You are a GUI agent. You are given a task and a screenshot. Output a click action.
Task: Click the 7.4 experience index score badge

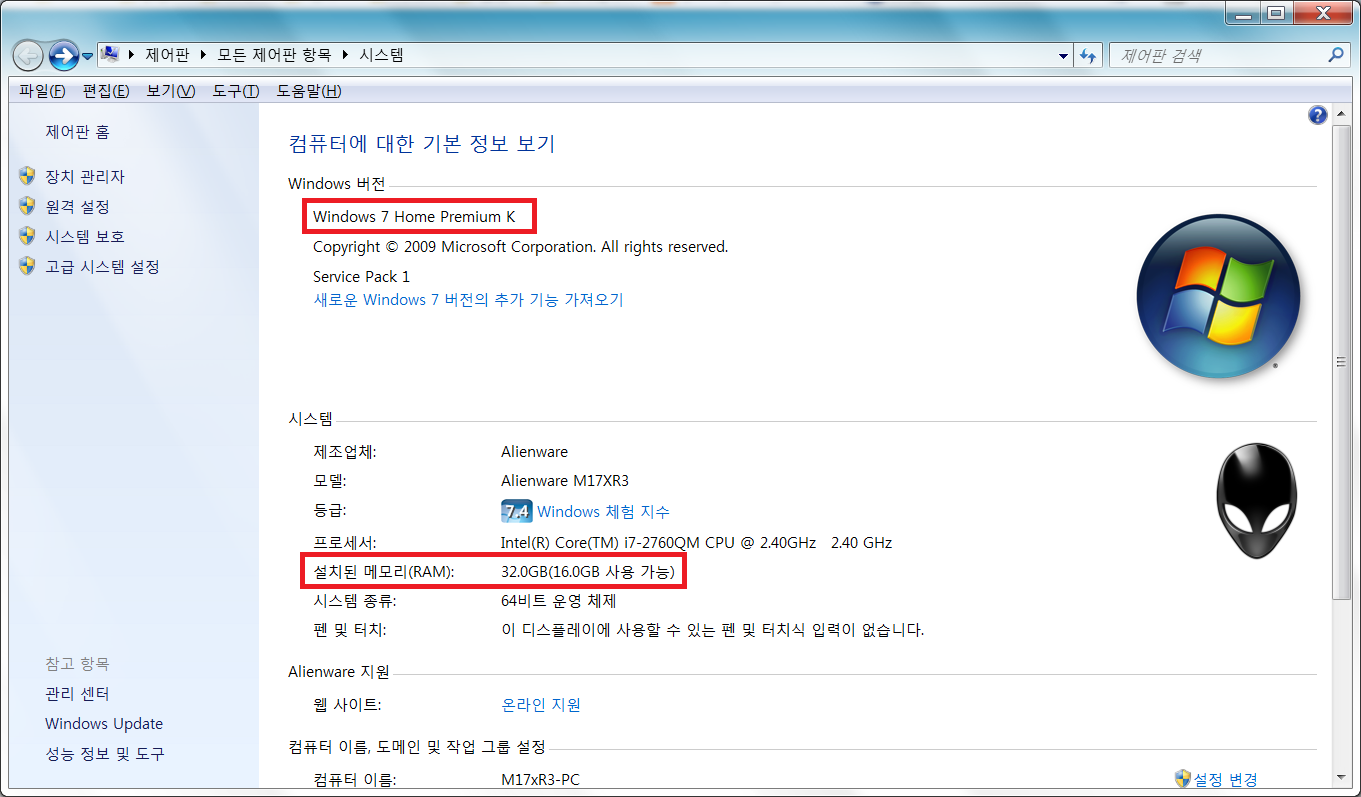(x=516, y=512)
